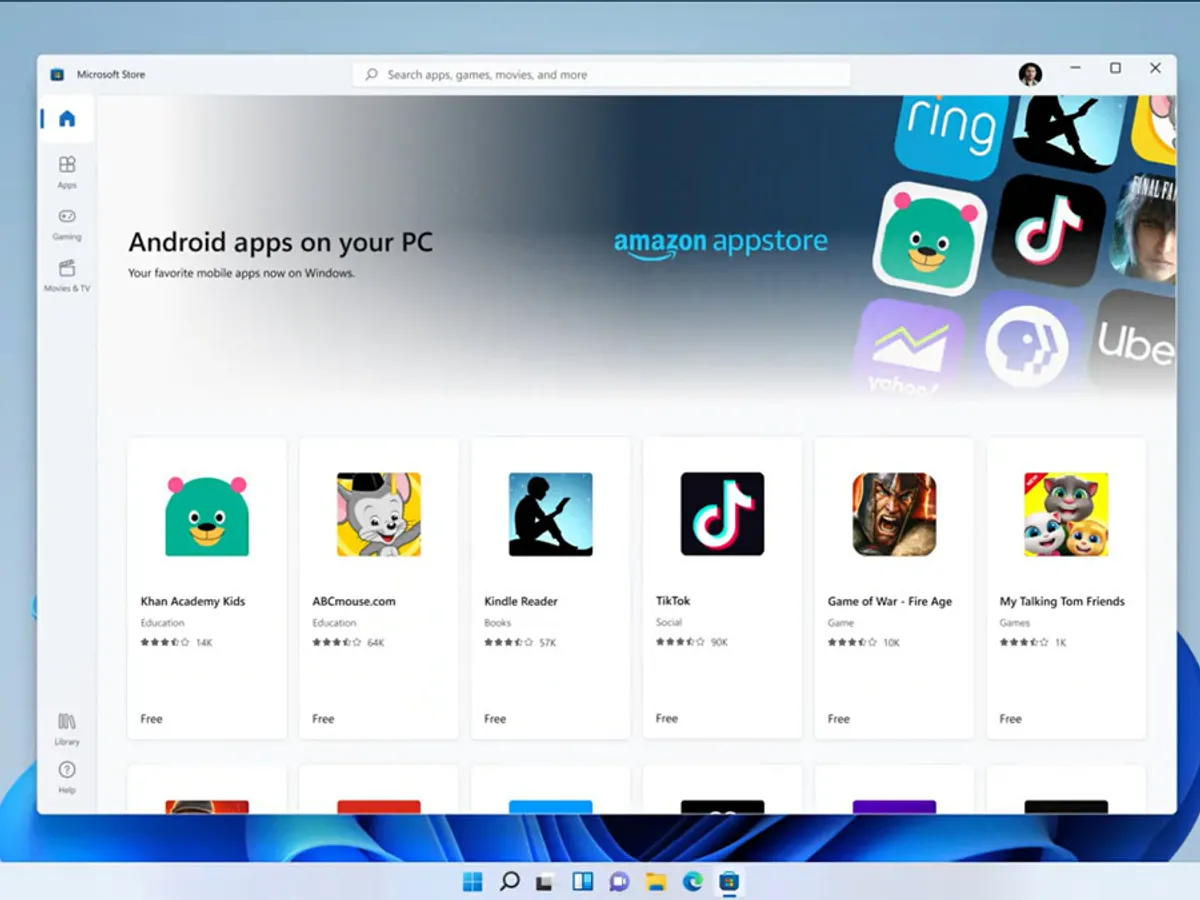Click the Khan Academy Kids app icon
Image resolution: width=1200 pixels, height=900 pixels.
(207, 514)
